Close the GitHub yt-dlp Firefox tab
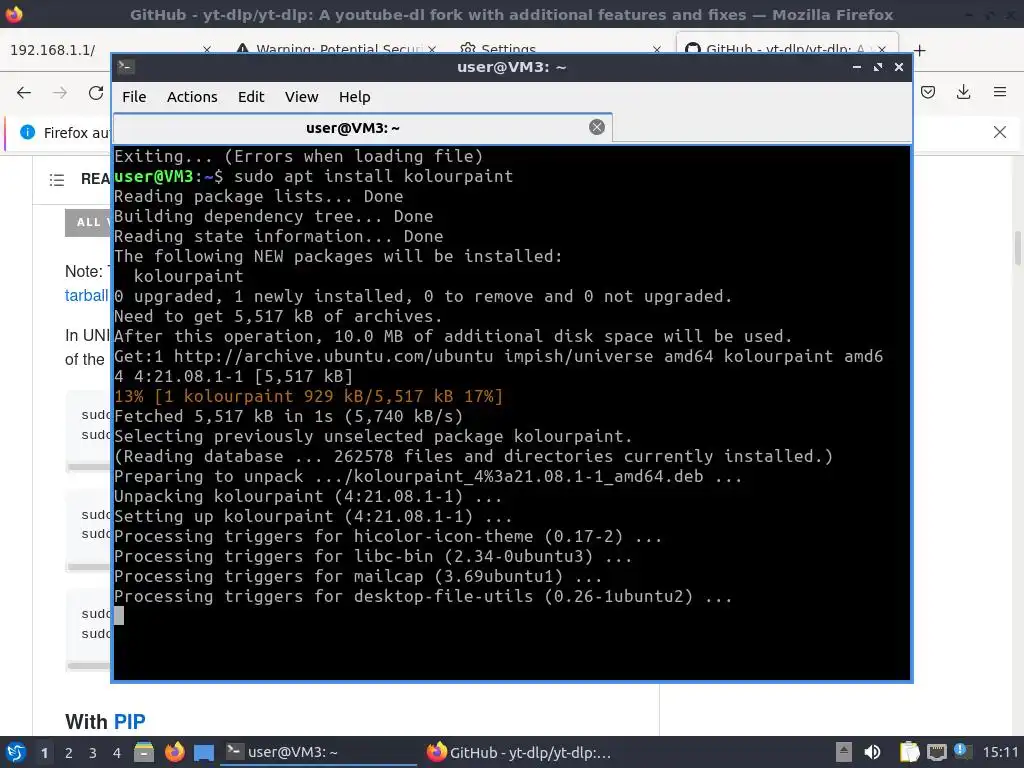 882,50
